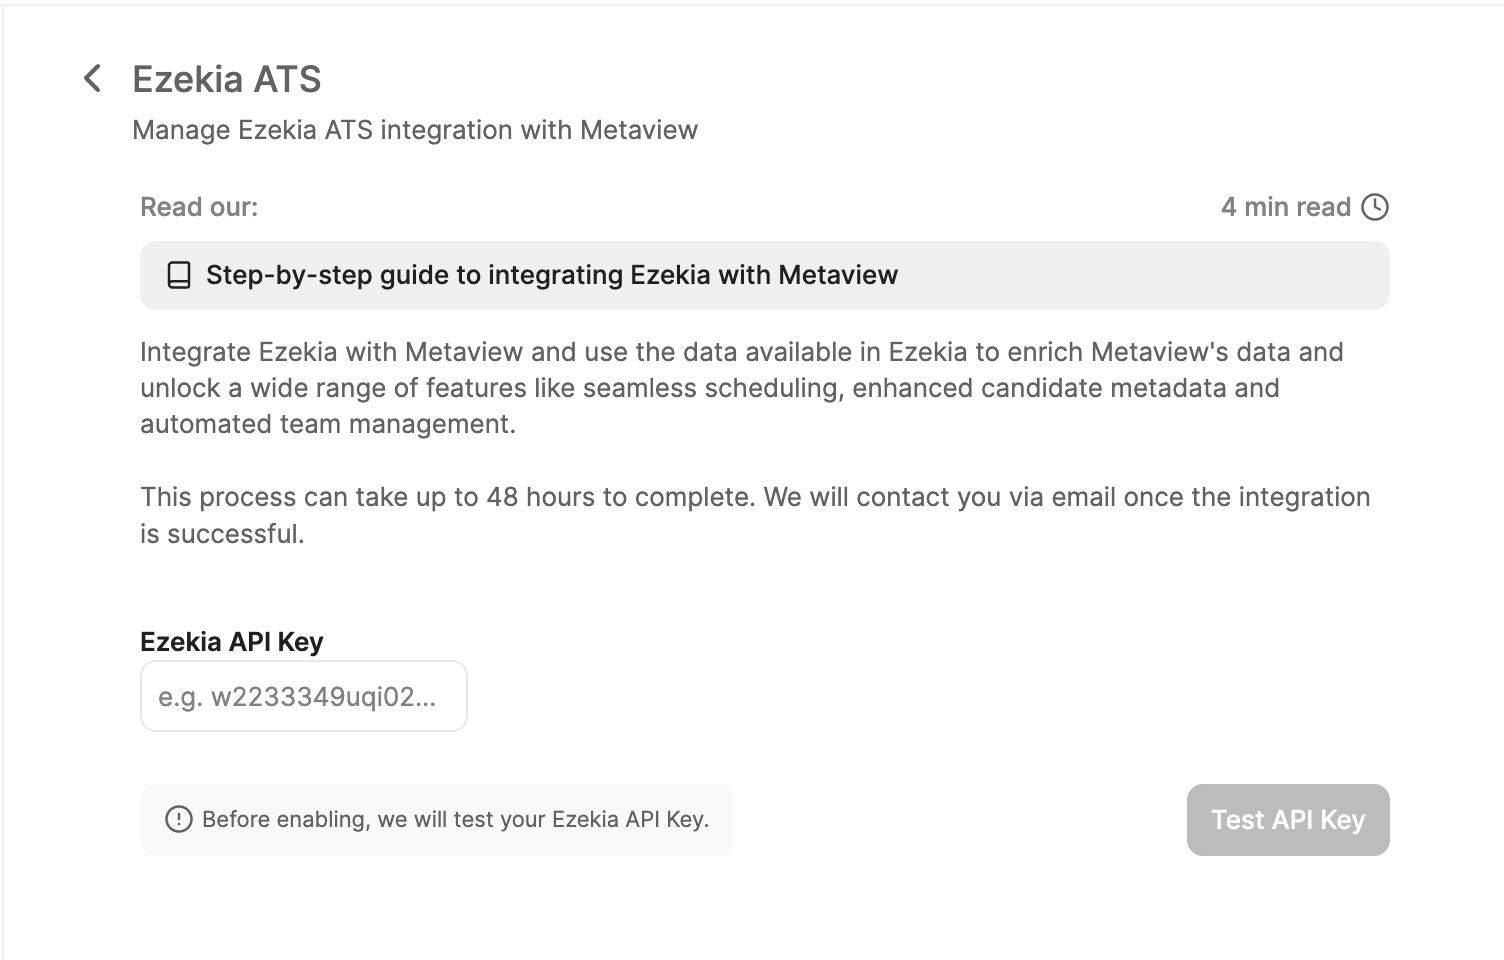Click the Read our: label
The width and height of the screenshot is (1504, 960).
pos(199,207)
